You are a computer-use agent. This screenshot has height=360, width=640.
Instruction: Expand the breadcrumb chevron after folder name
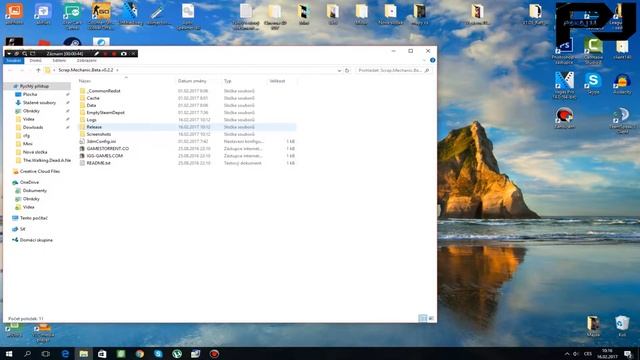118,70
